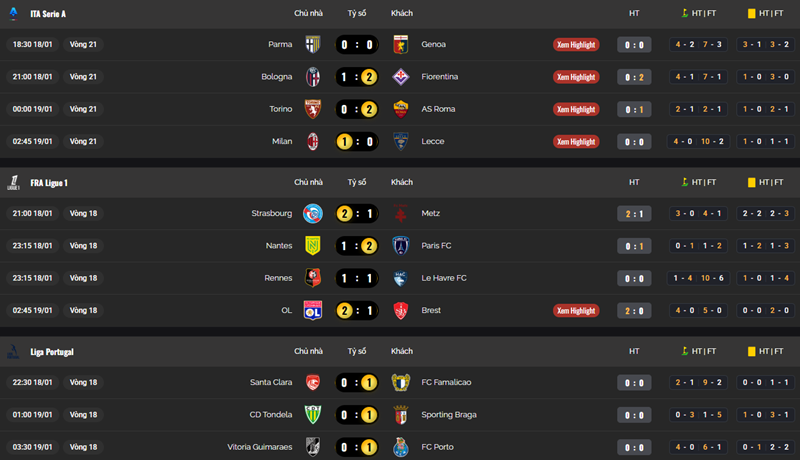Click the Nantes club crest
The height and width of the screenshot is (460, 800).
(x=312, y=246)
